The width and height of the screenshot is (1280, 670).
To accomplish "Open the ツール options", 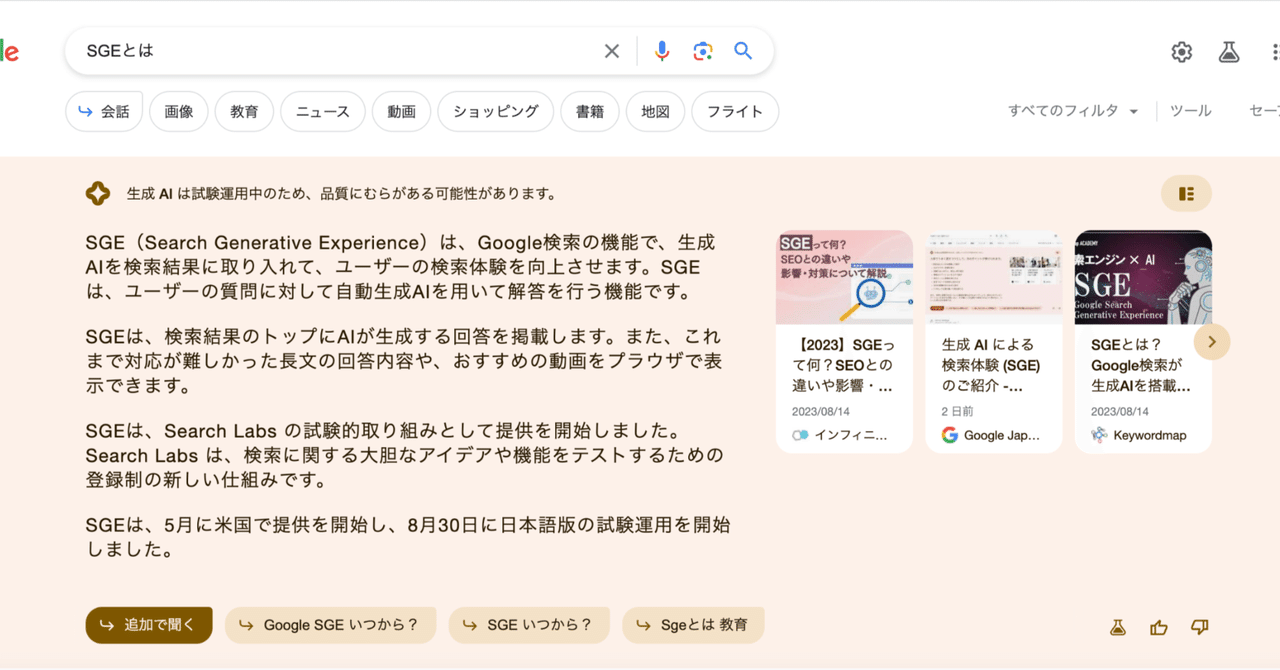I will [x=1190, y=110].
